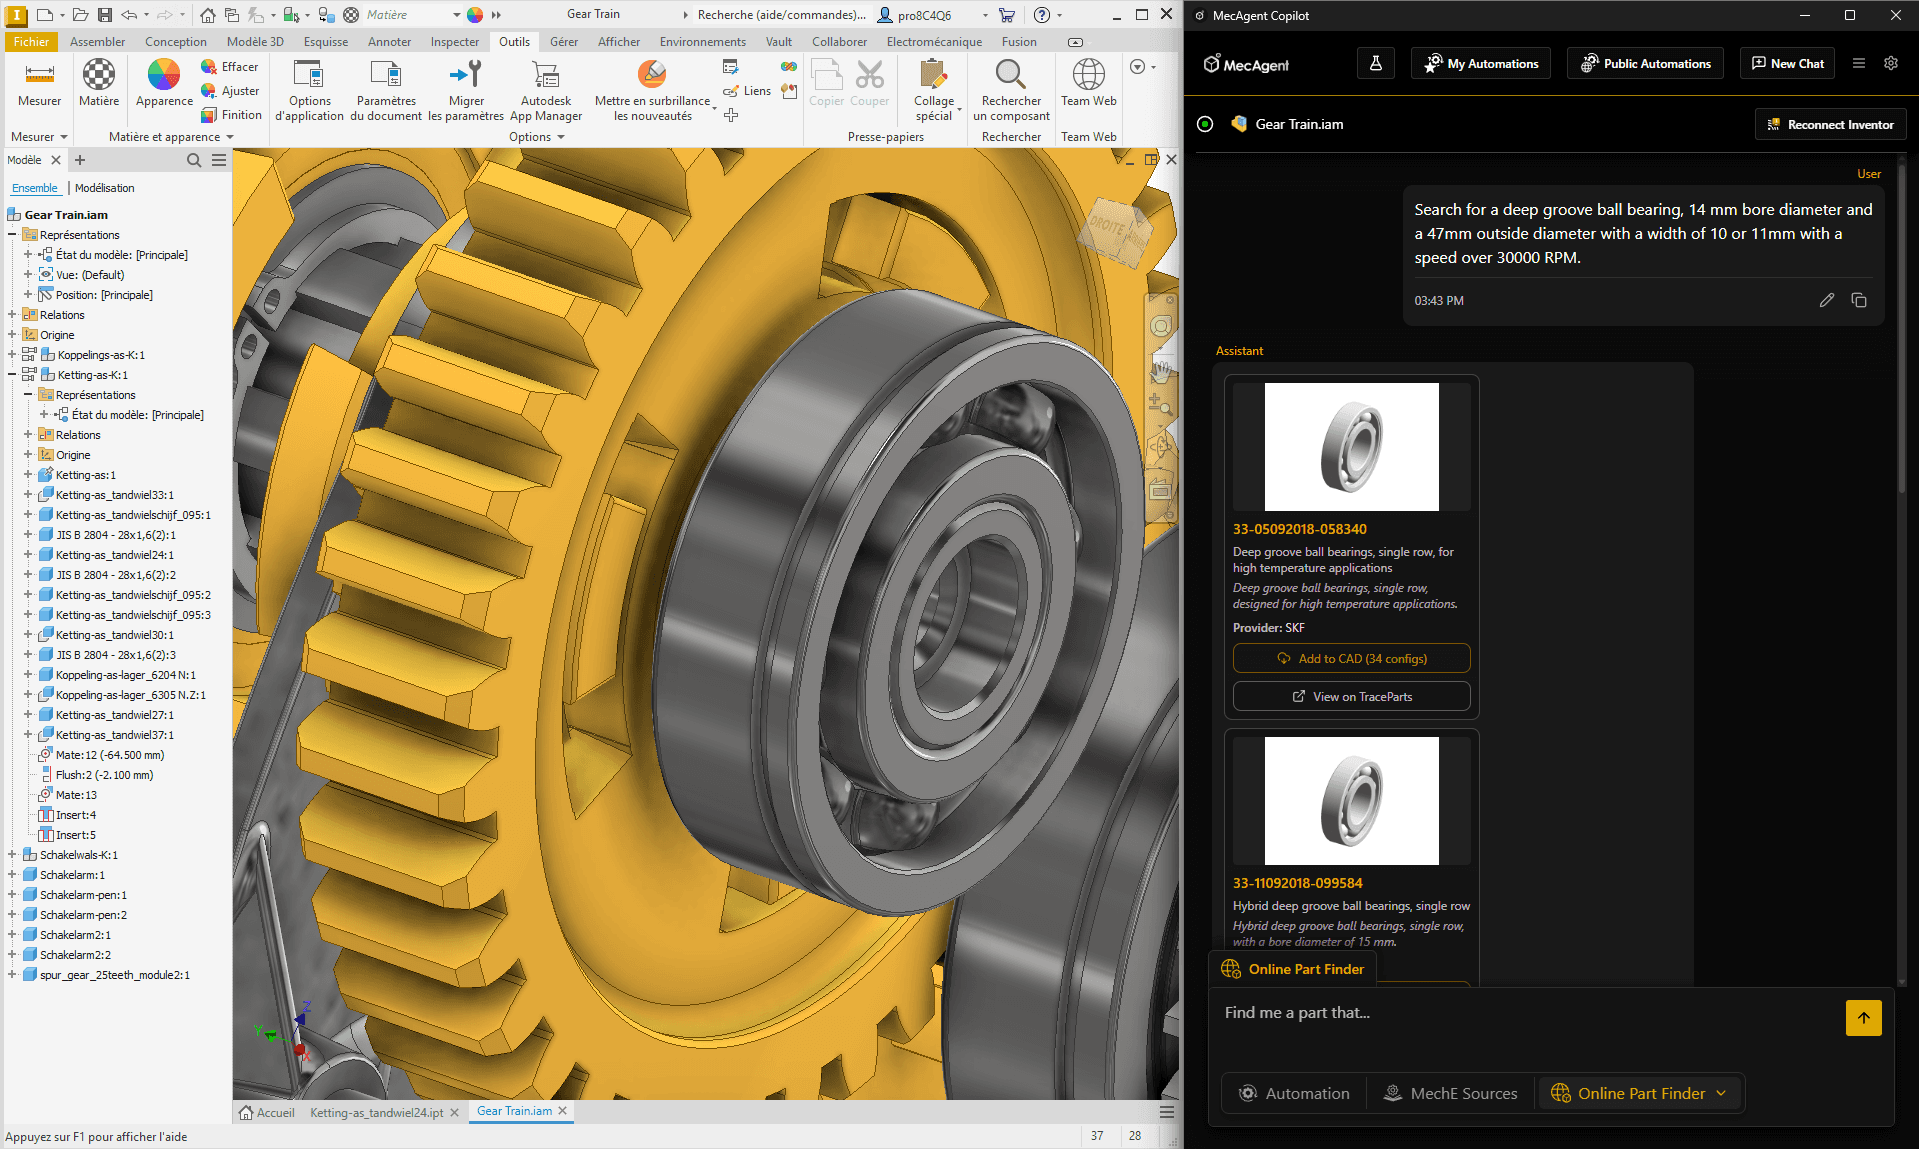Expand the Koppelings-as-K:1 node
Image resolution: width=1919 pixels, height=1149 pixels.
tap(12, 355)
